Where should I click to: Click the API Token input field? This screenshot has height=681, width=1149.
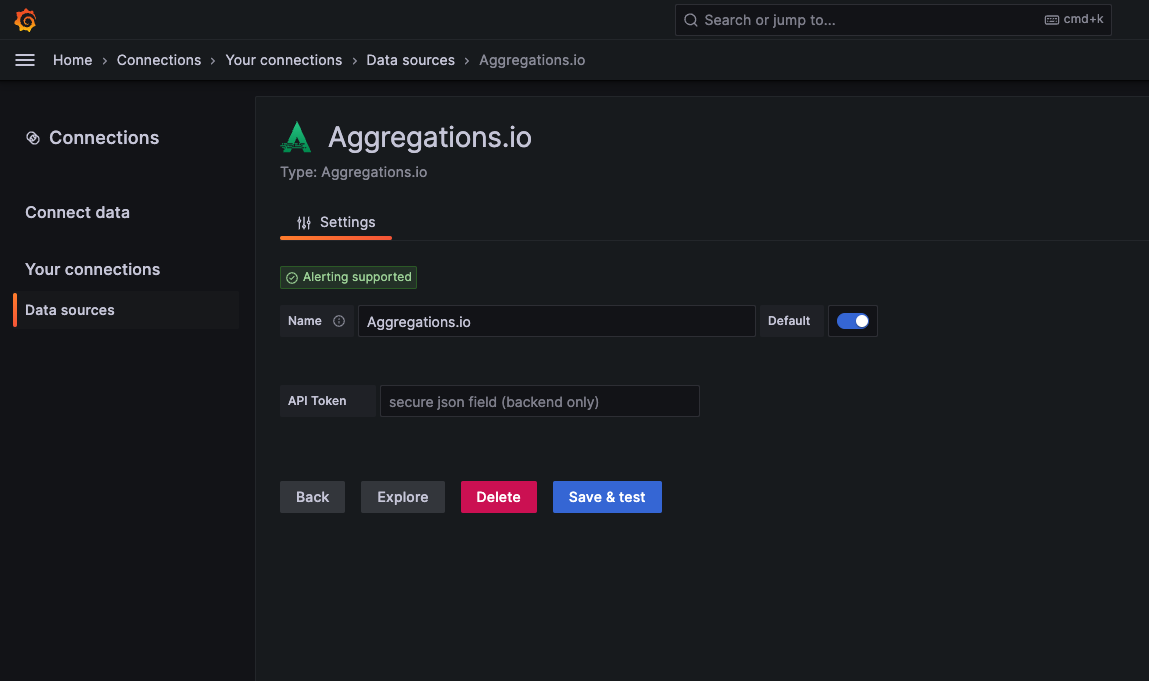tap(539, 401)
